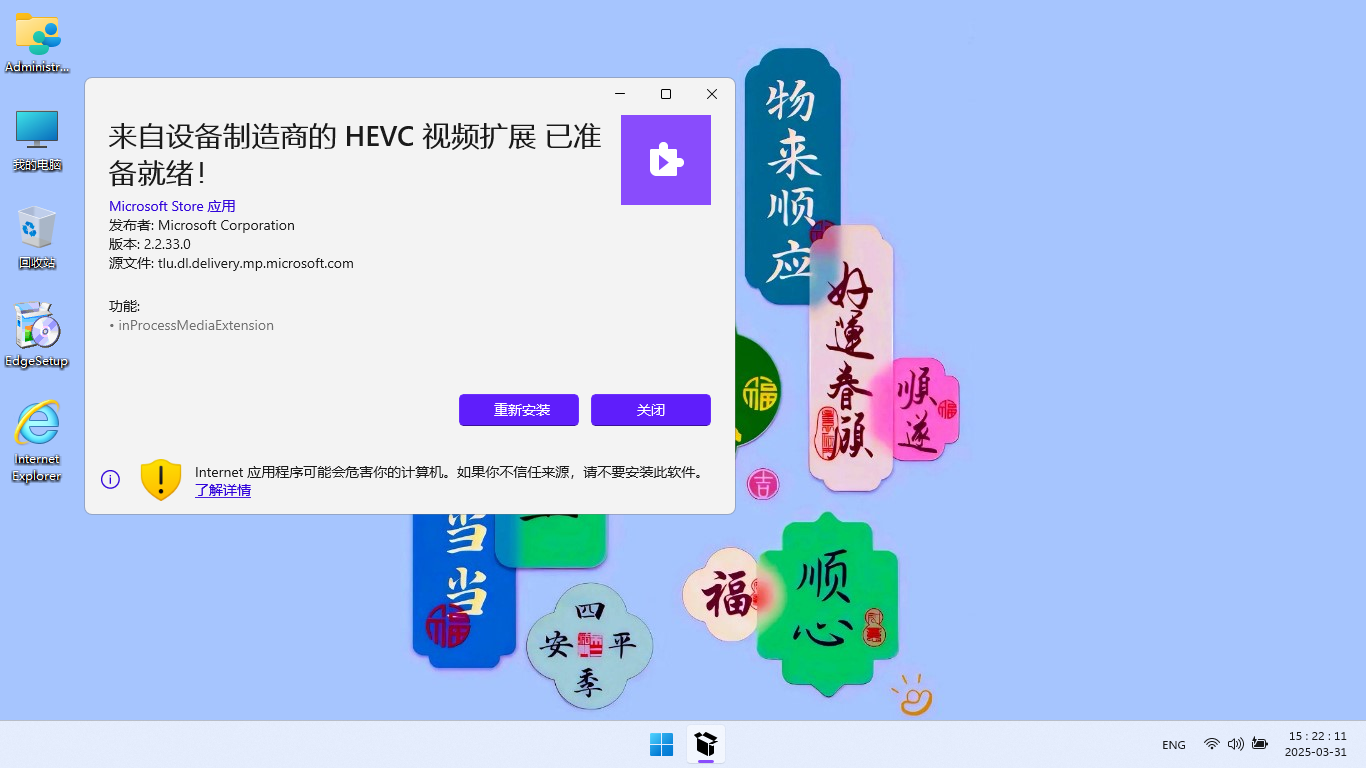Select the Internet Explorer desktop icon
The image size is (1366, 768).
[x=37, y=441]
